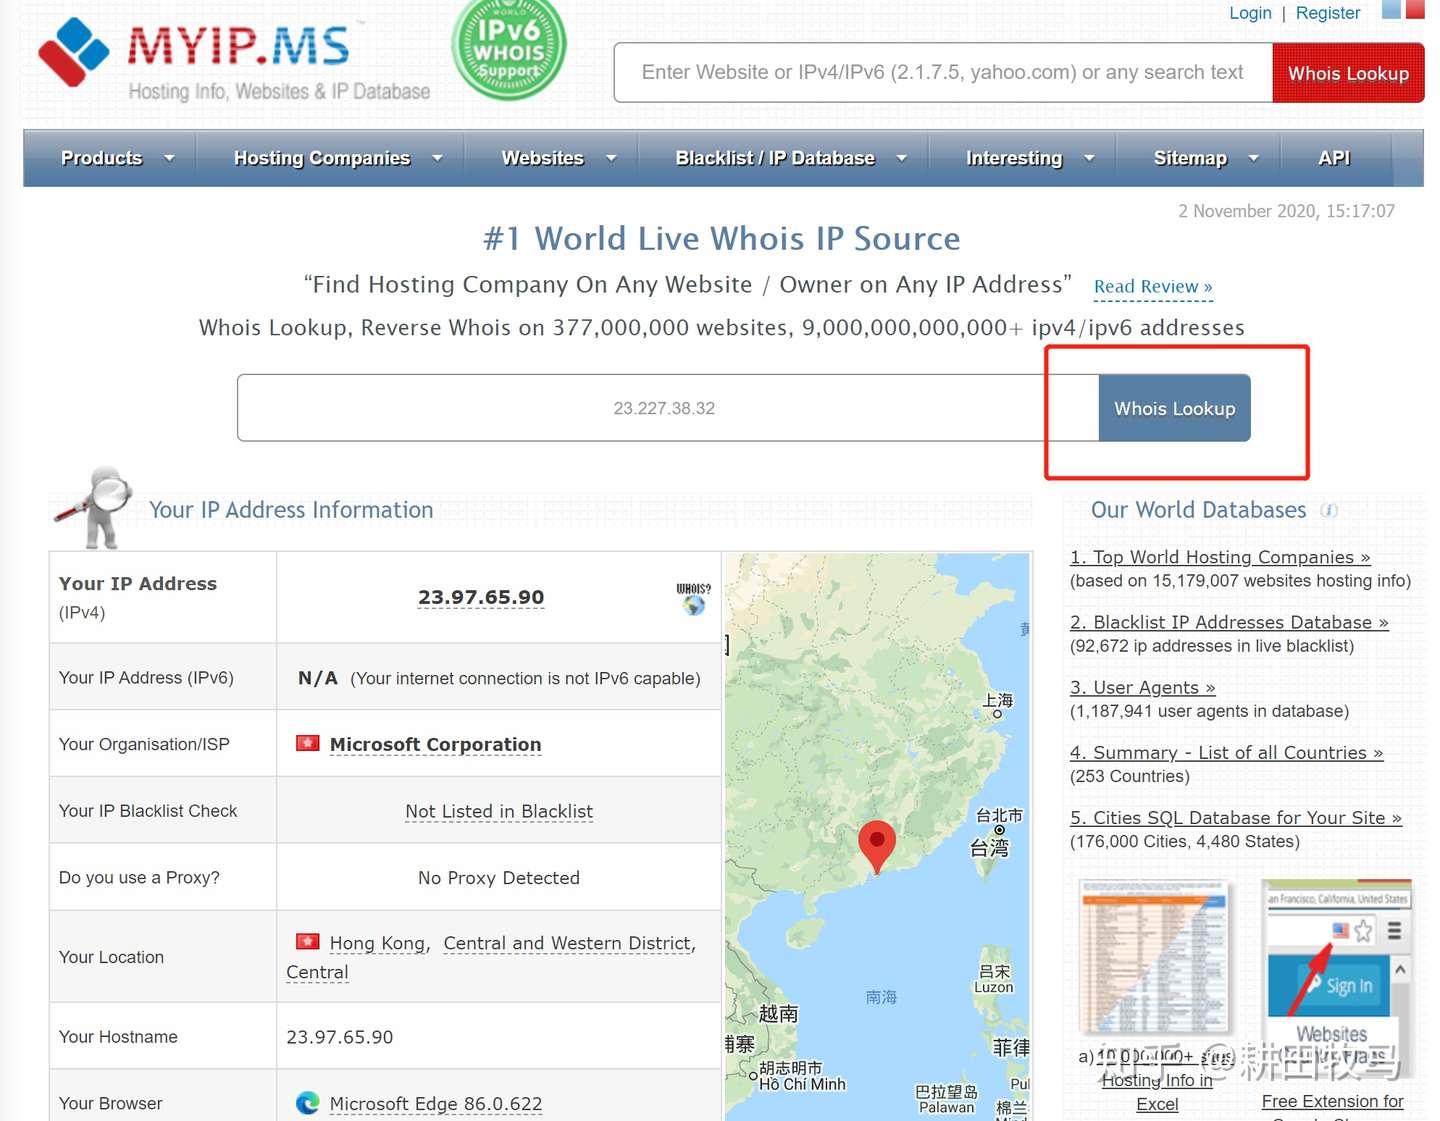Open the API menu item
The image size is (1440, 1121).
[1334, 158]
